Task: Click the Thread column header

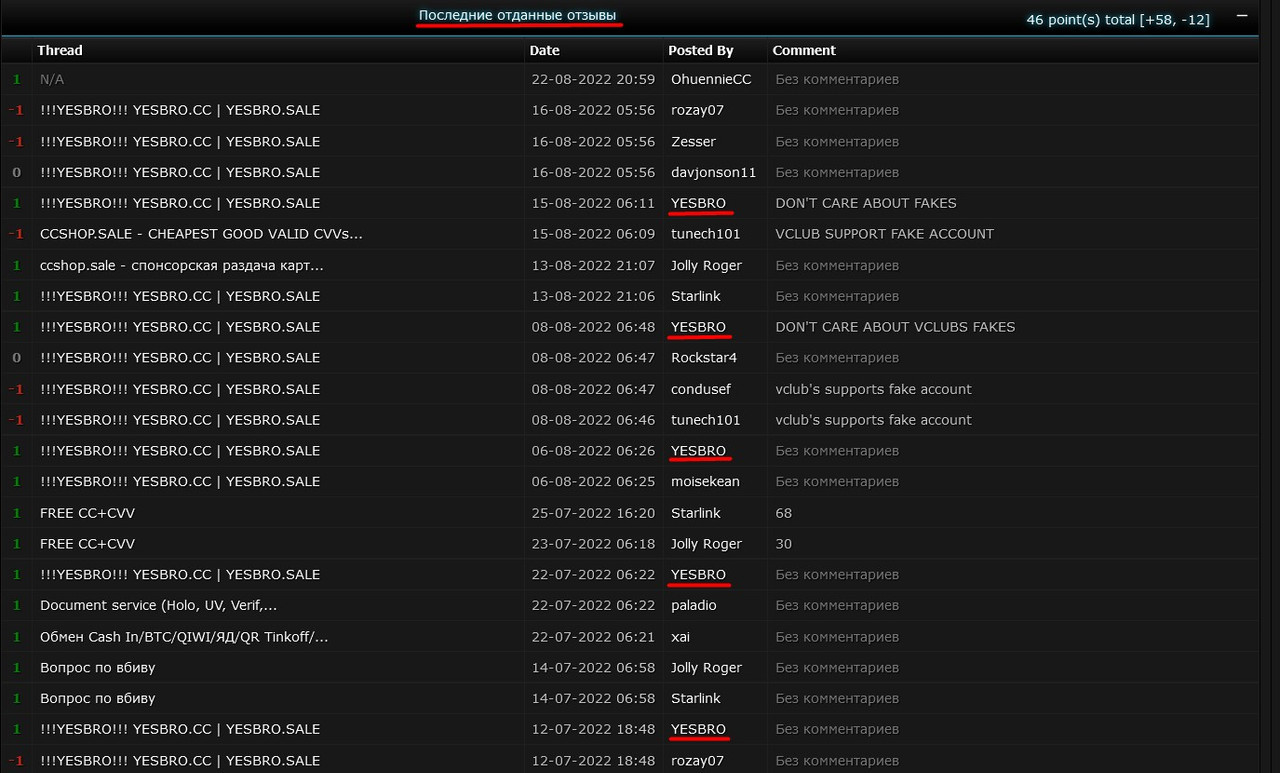Action: click(59, 50)
